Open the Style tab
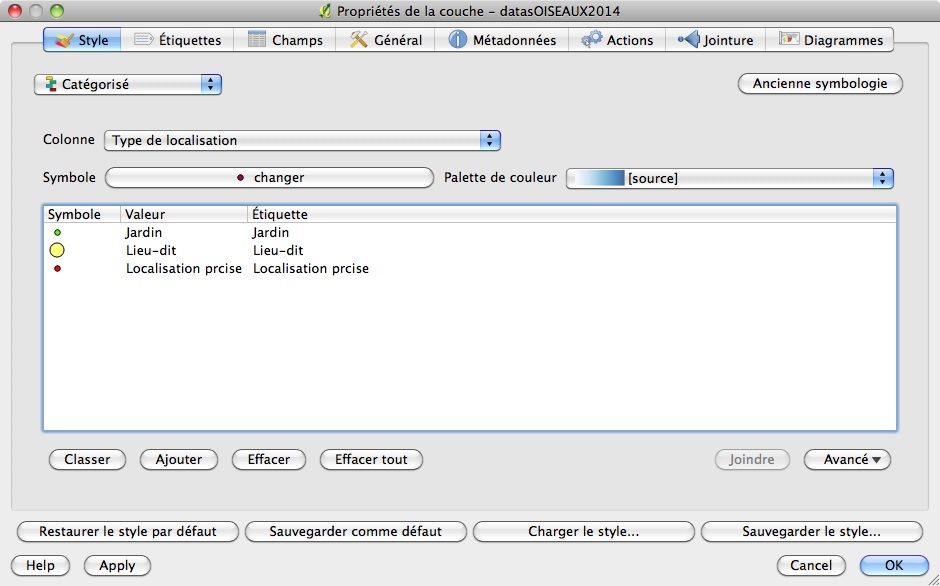The image size is (940, 586). pyautogui.click(x=82, y=40)
